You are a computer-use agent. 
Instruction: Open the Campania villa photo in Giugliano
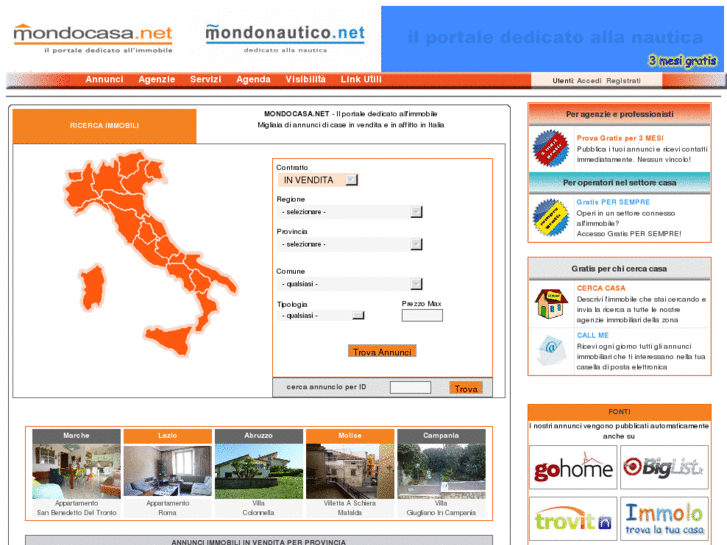tap(441, 471)
